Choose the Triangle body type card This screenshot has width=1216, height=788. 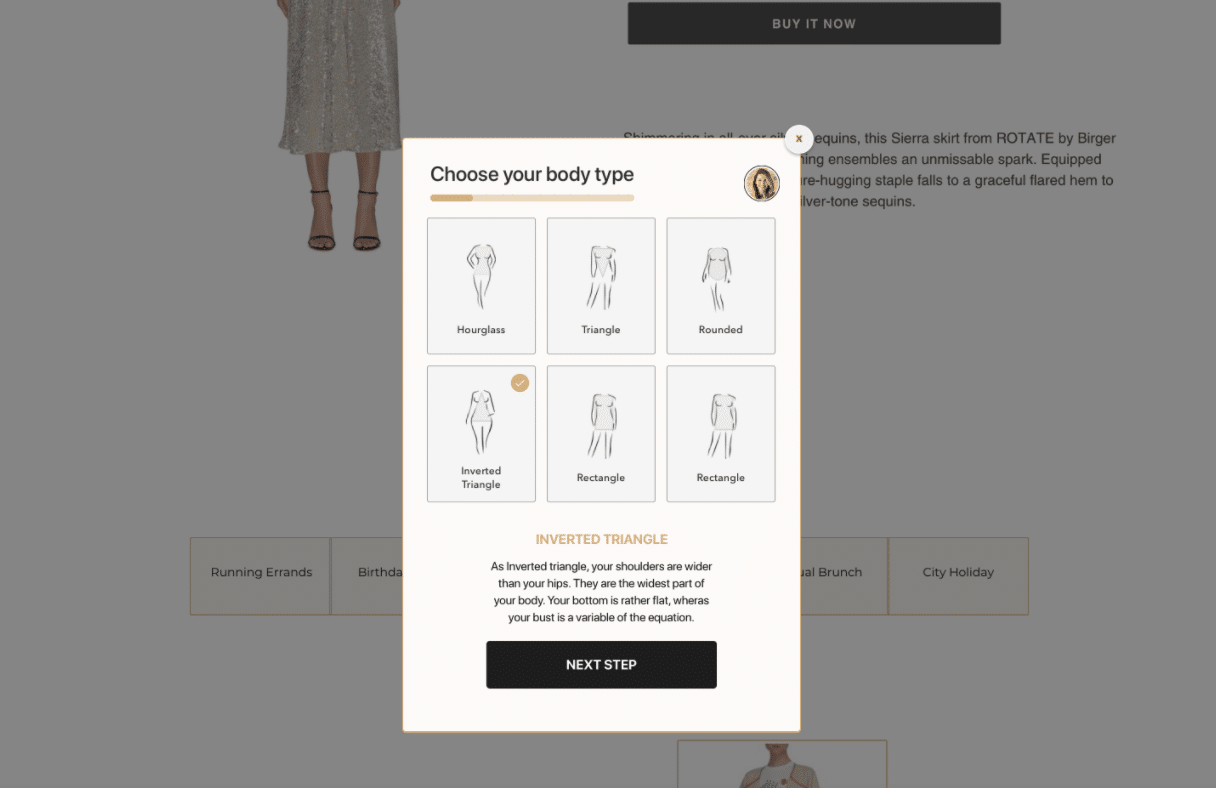coord(601,286)
